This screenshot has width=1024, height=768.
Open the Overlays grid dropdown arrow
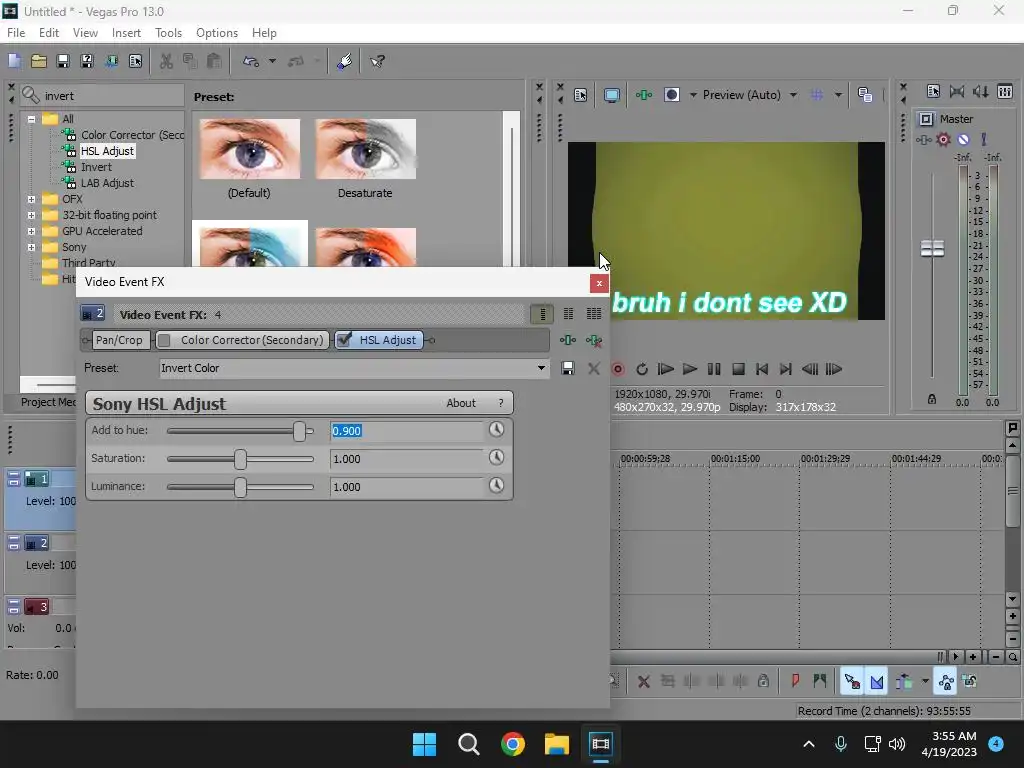pos(838,95)
